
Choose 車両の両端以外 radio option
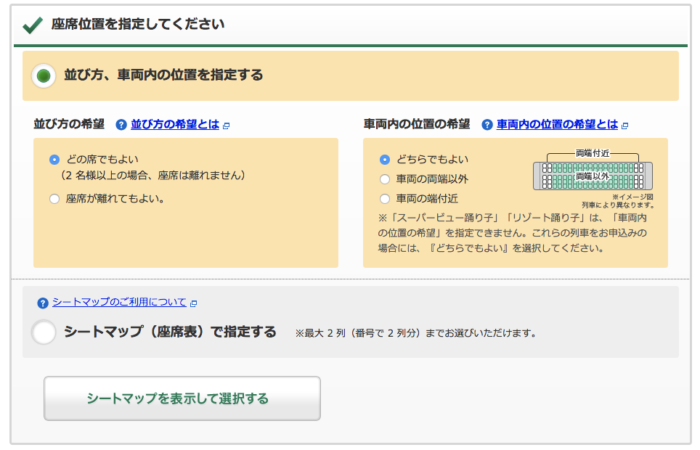coord(385,179)
